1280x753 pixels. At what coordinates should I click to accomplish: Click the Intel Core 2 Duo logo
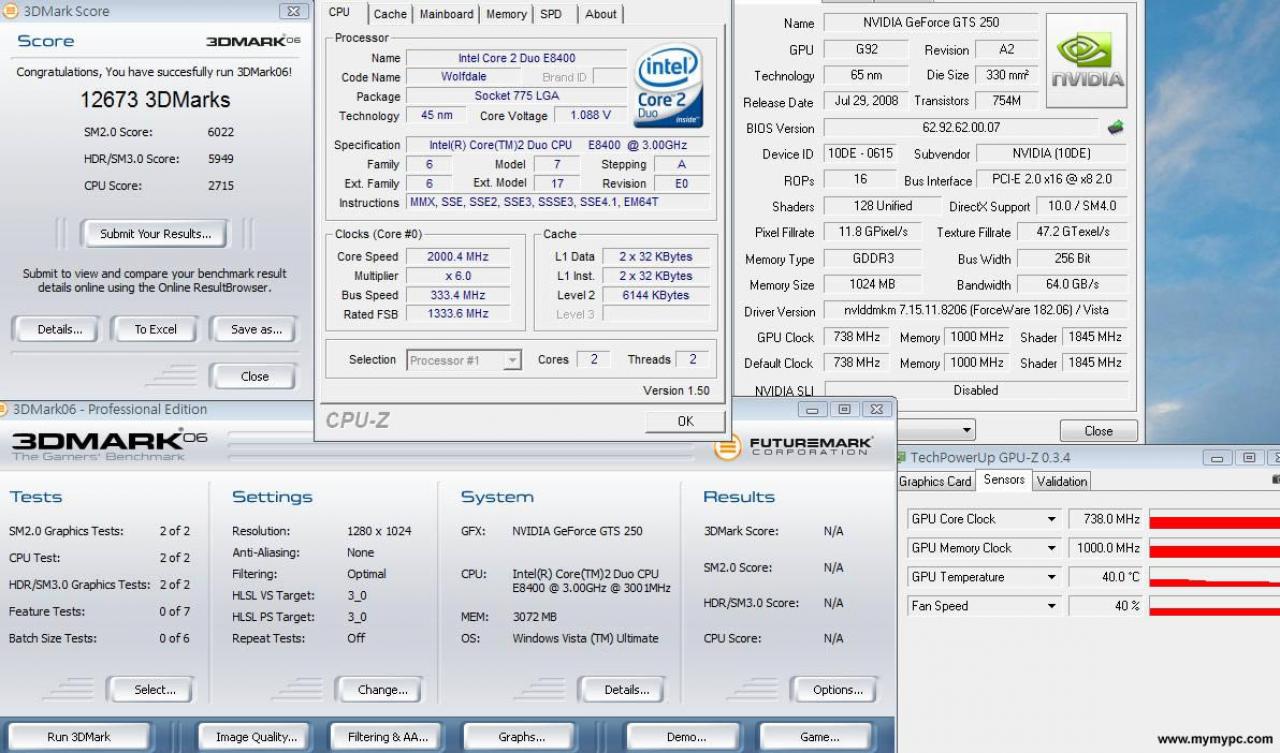668,86
